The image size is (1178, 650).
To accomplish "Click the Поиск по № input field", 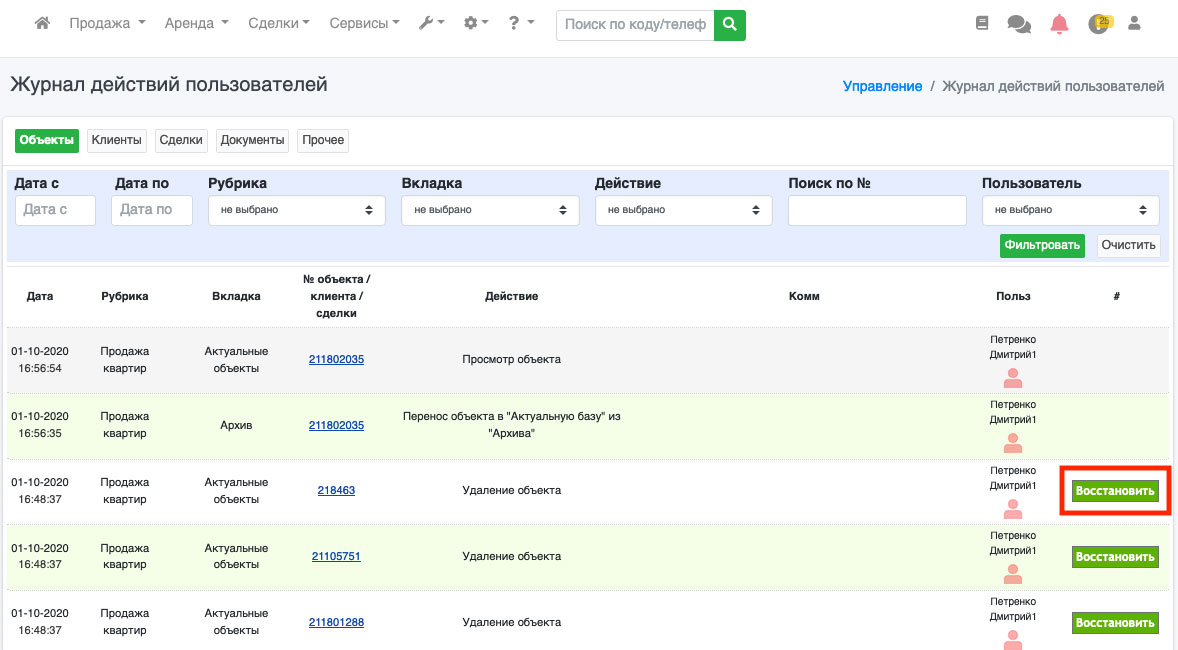I will (x=877, y=210).
